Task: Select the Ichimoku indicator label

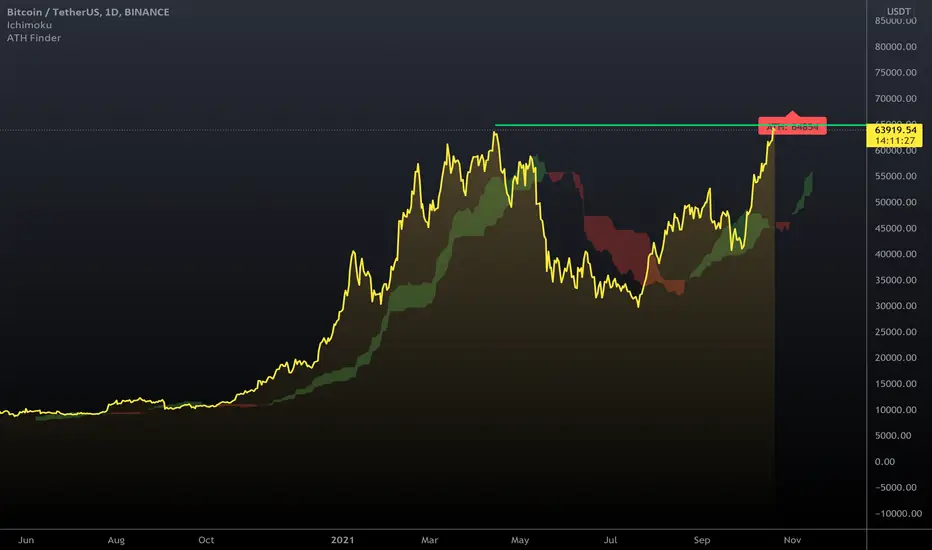Action: pyautogui.click(x=29, y=25)
